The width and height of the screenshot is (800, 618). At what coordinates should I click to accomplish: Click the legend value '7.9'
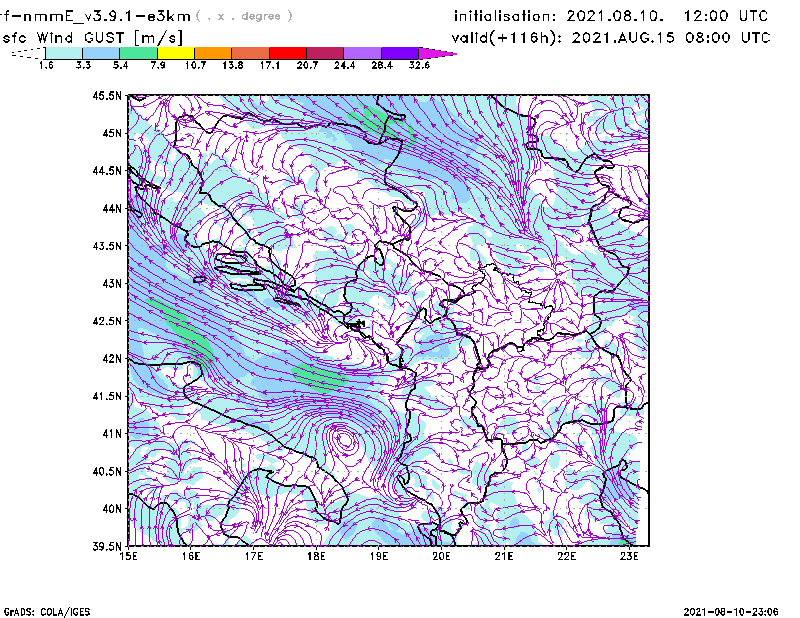(158, 65)
